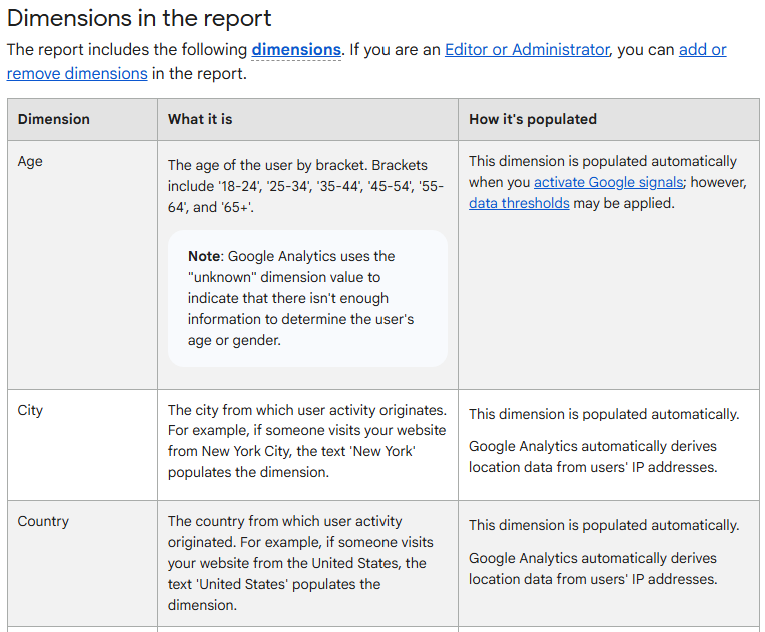The height and width of the screenshot is (632, 765).
Task: Click the 'How it's populated' column header
Action: click(x=533, y=119)
